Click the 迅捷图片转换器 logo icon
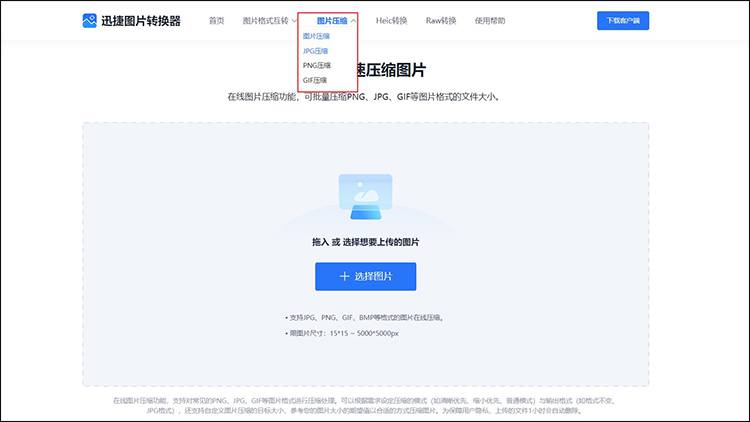 90,20
